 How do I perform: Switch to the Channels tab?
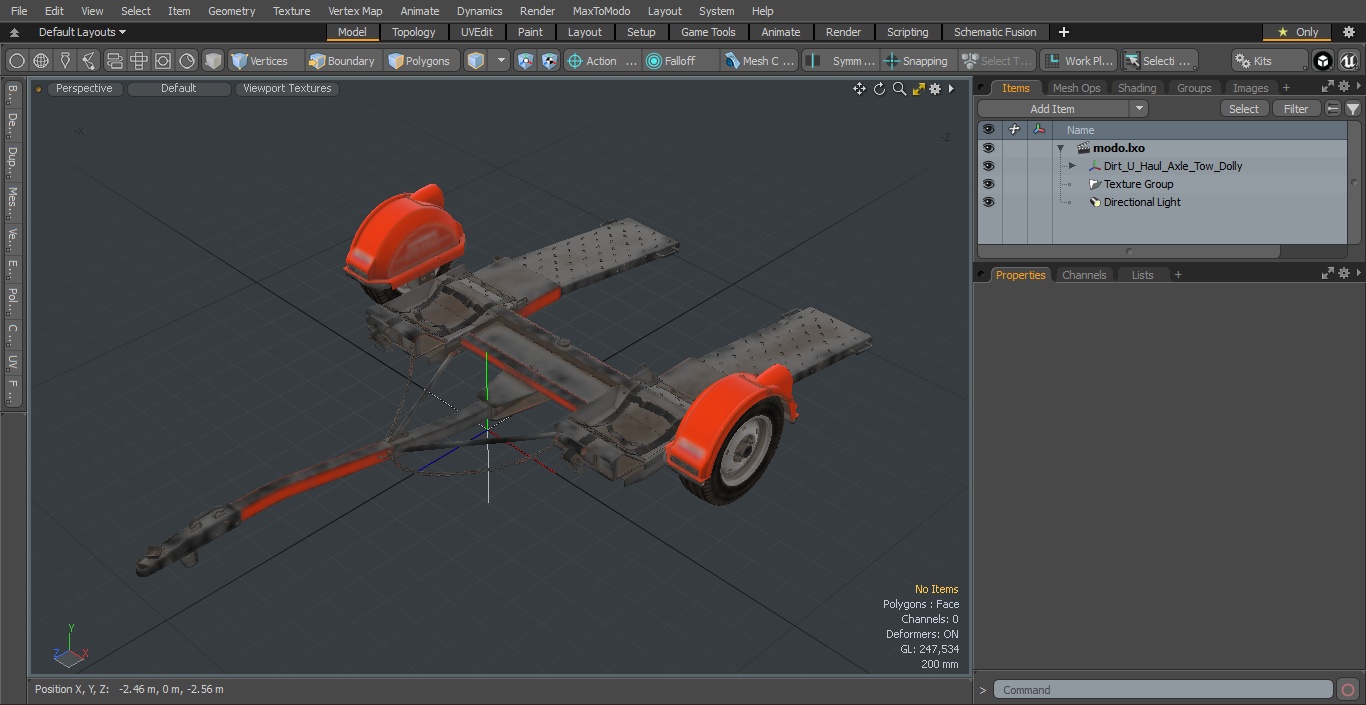click(x=1084, y=275)
